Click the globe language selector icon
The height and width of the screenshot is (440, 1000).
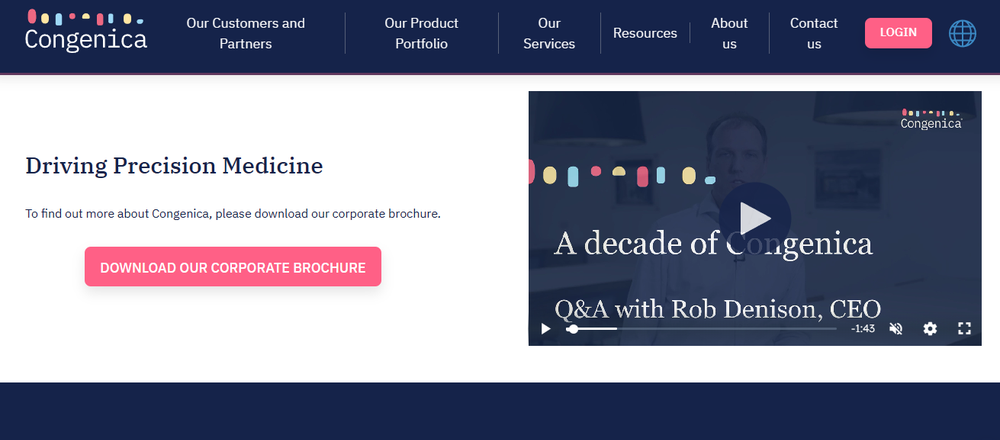click(x=962, y=33)
